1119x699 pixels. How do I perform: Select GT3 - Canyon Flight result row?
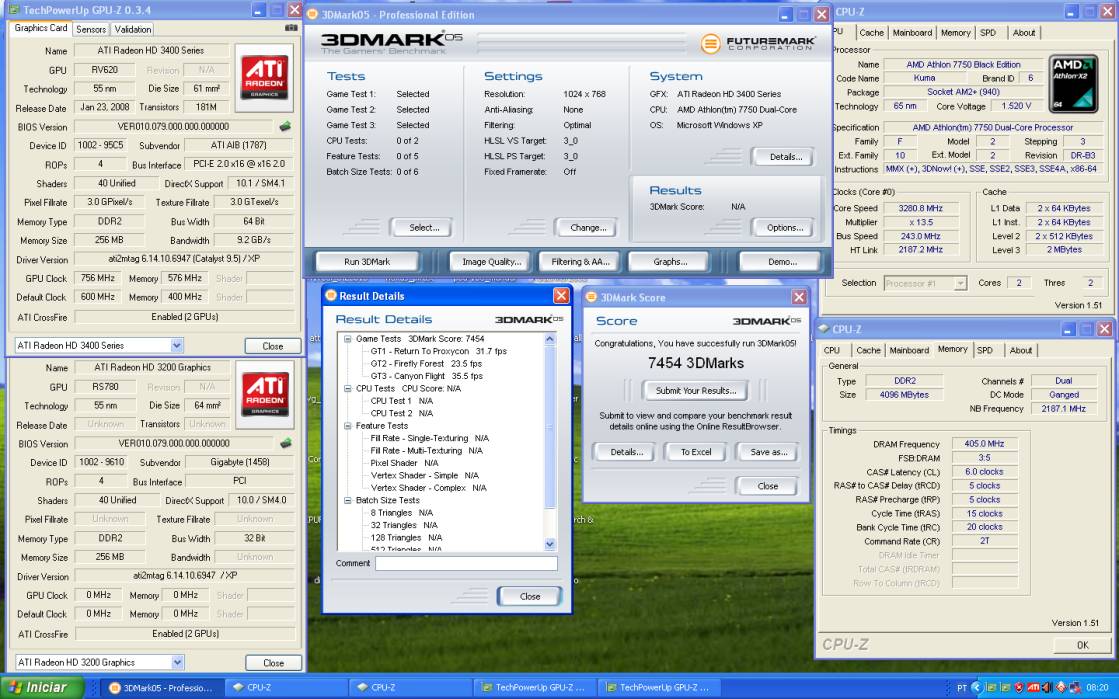(426, 376)
